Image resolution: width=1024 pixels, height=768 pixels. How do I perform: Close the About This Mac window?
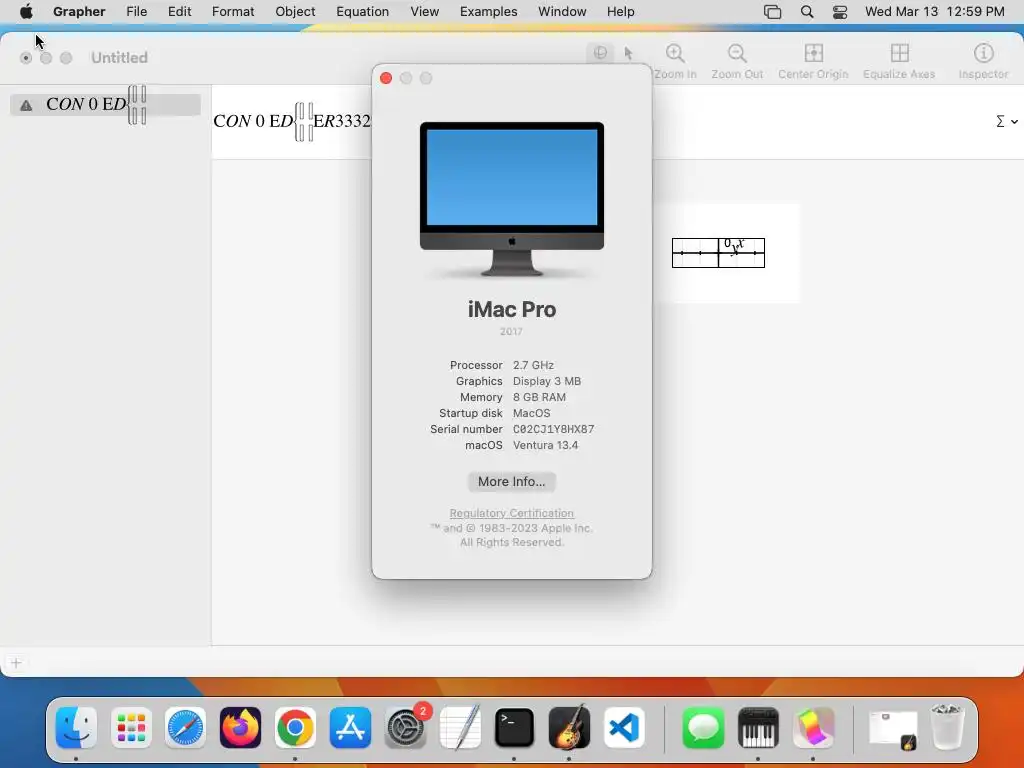point(386,78)
